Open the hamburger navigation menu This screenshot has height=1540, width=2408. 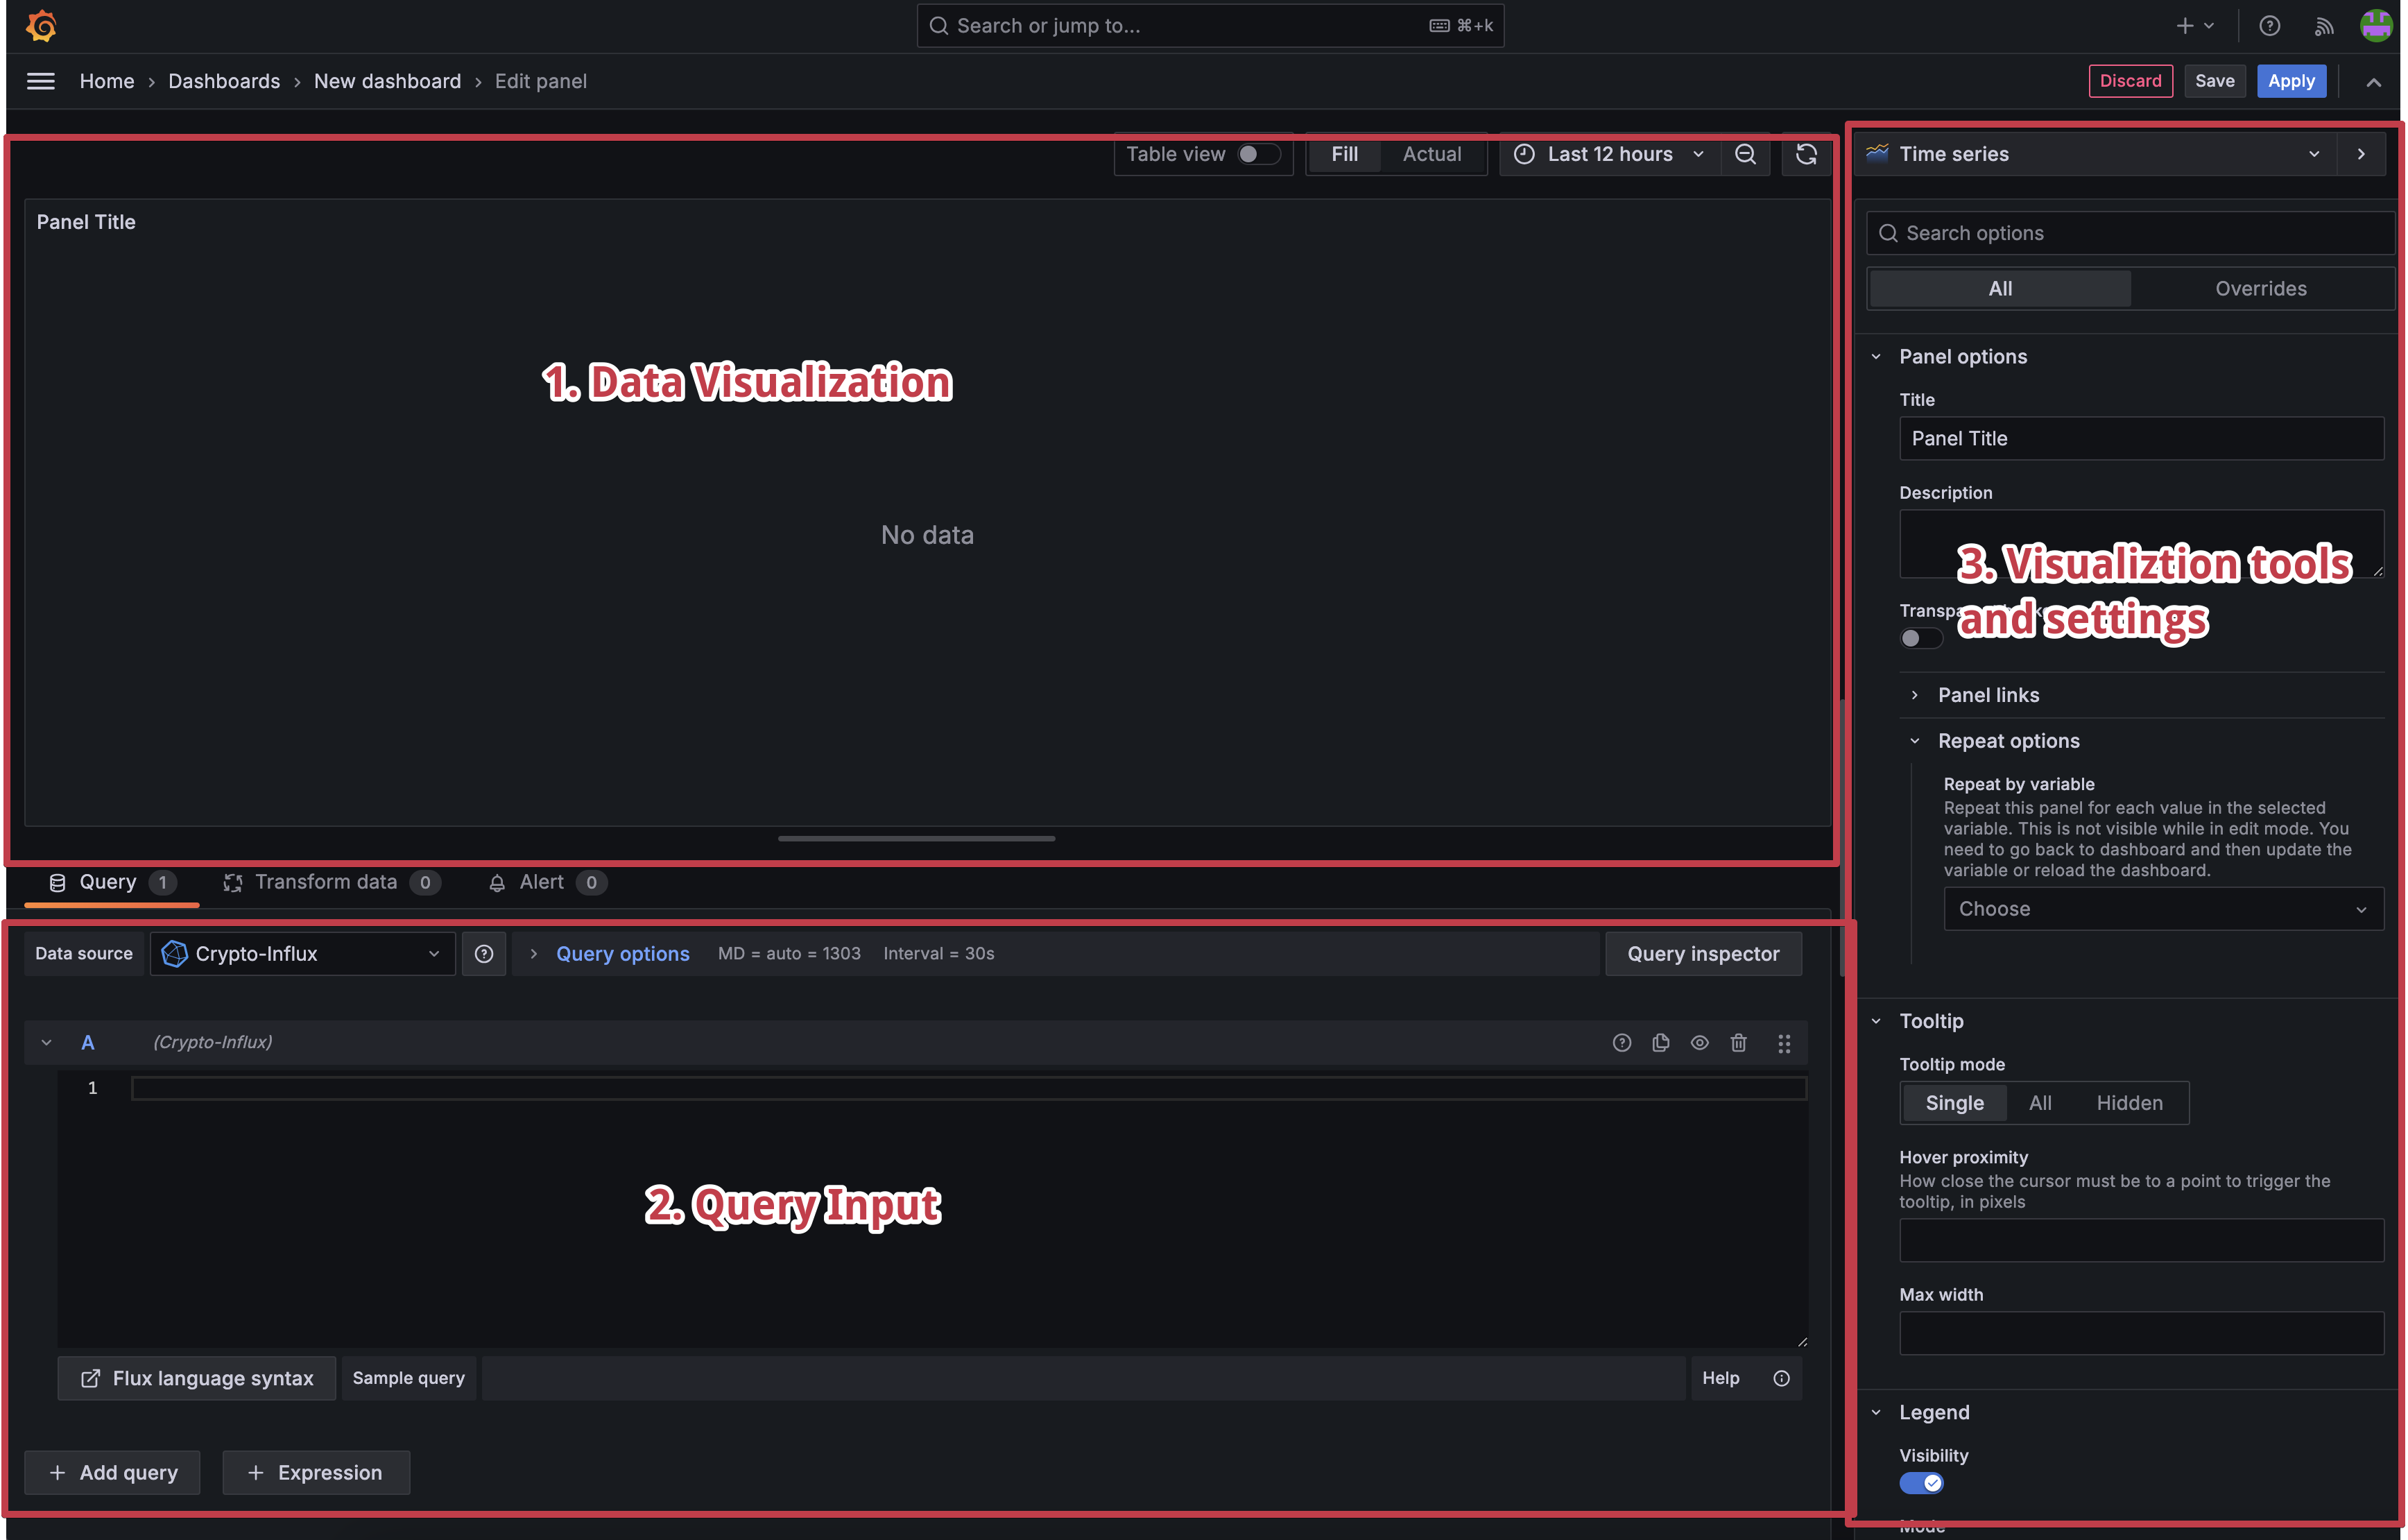point(41,81)
